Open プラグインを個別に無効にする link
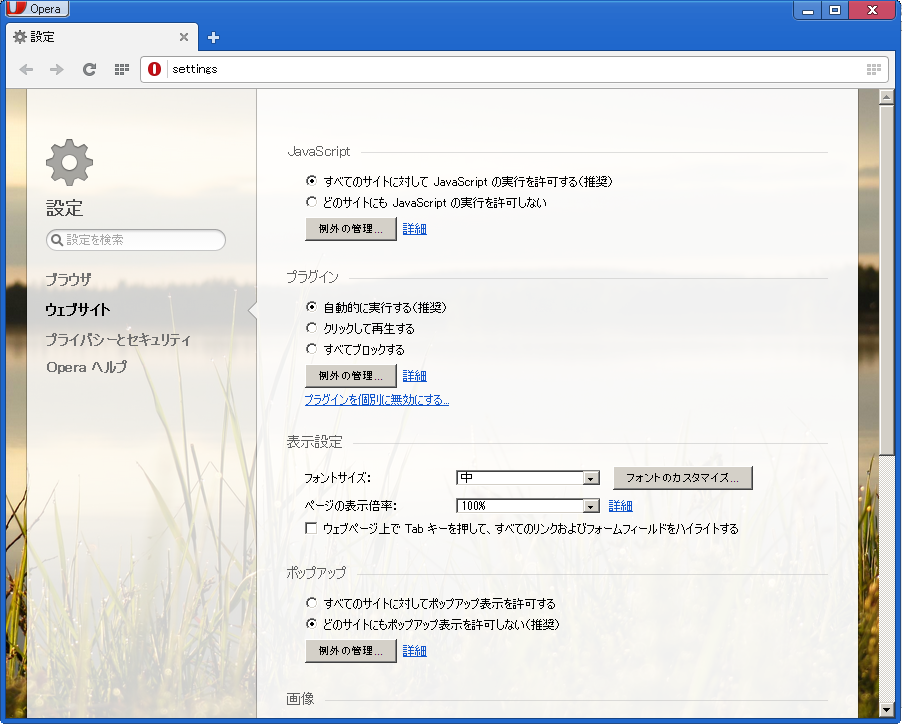 pyautogui.click(x=376, y=400)
